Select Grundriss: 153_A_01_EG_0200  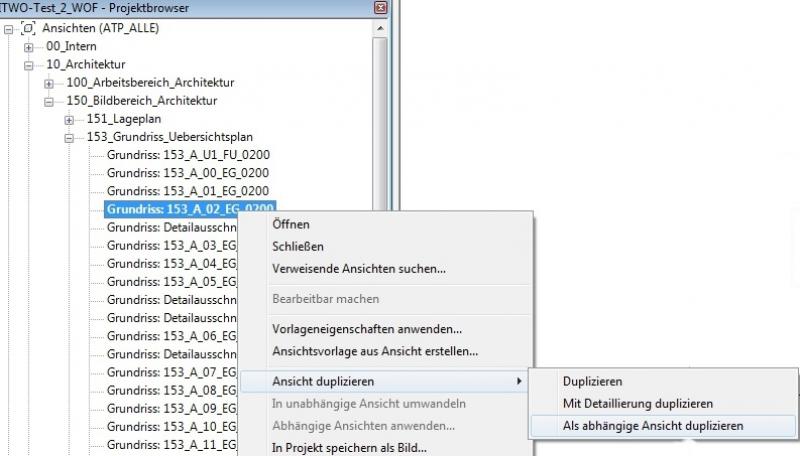(188, 191)
